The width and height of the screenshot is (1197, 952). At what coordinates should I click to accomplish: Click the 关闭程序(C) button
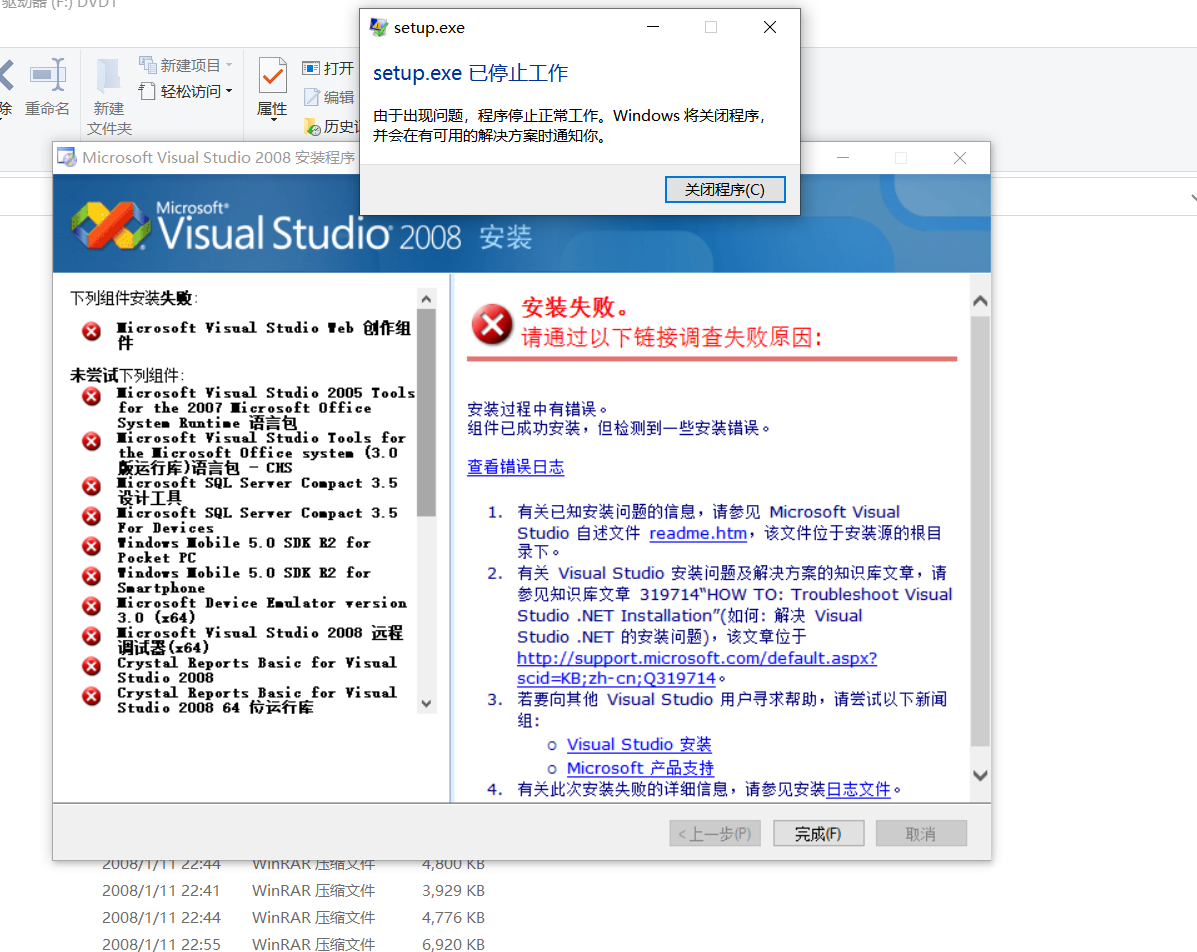[x=724, y=189]
